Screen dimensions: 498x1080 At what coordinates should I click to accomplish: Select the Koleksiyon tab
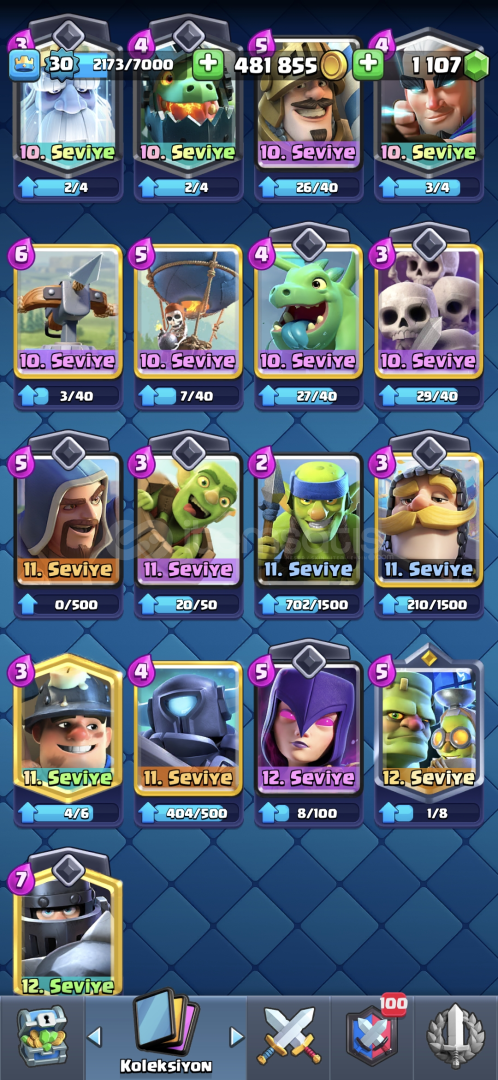coord(165,1032)
